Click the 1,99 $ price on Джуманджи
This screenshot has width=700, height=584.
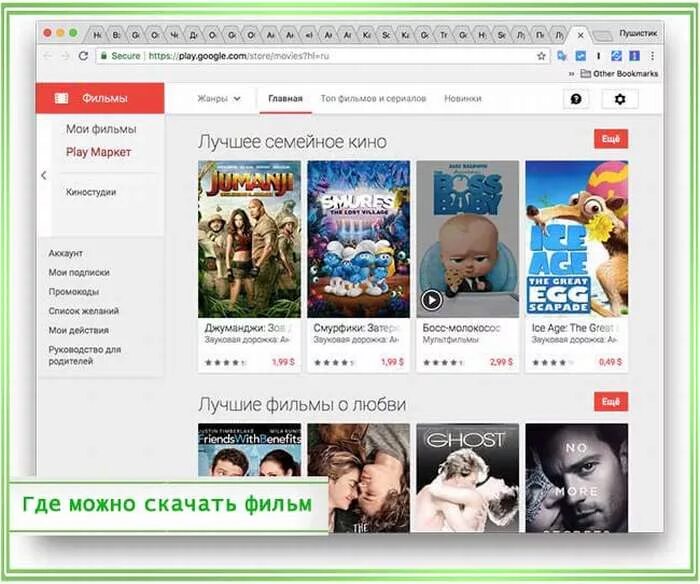tap(283, 362)
